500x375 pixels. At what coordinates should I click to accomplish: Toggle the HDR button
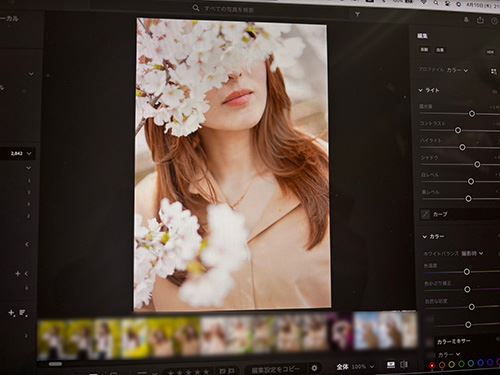[x=490, y=52]
